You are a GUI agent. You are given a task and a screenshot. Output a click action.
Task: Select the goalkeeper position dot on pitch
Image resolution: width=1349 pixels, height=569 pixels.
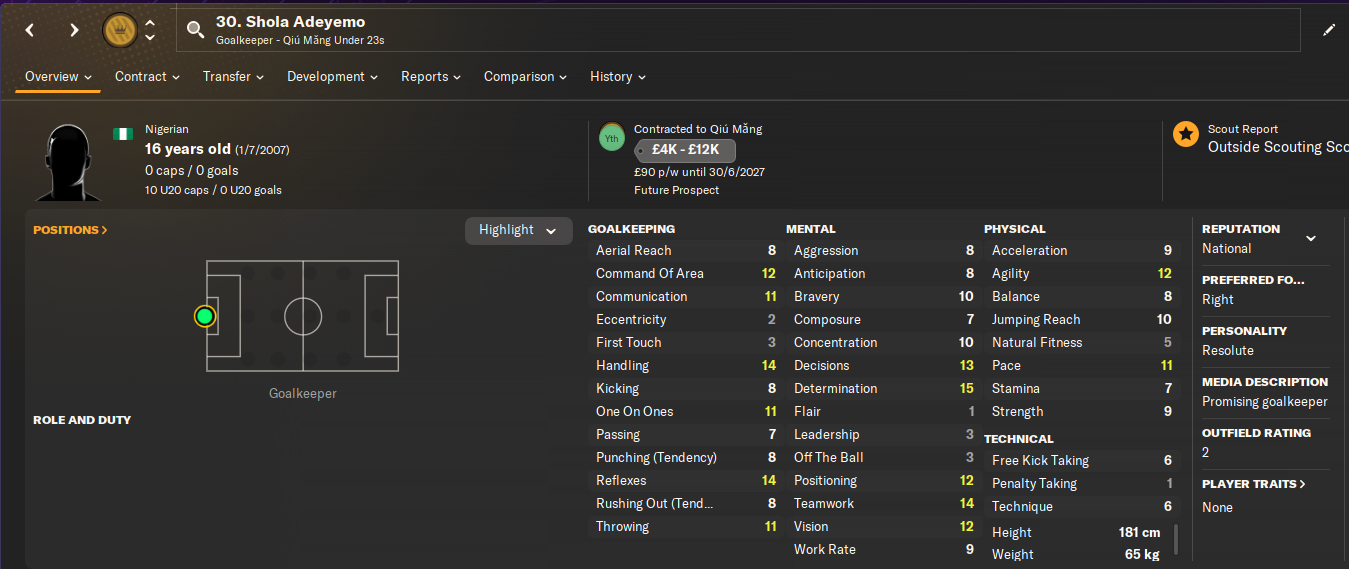click(205, 316)
